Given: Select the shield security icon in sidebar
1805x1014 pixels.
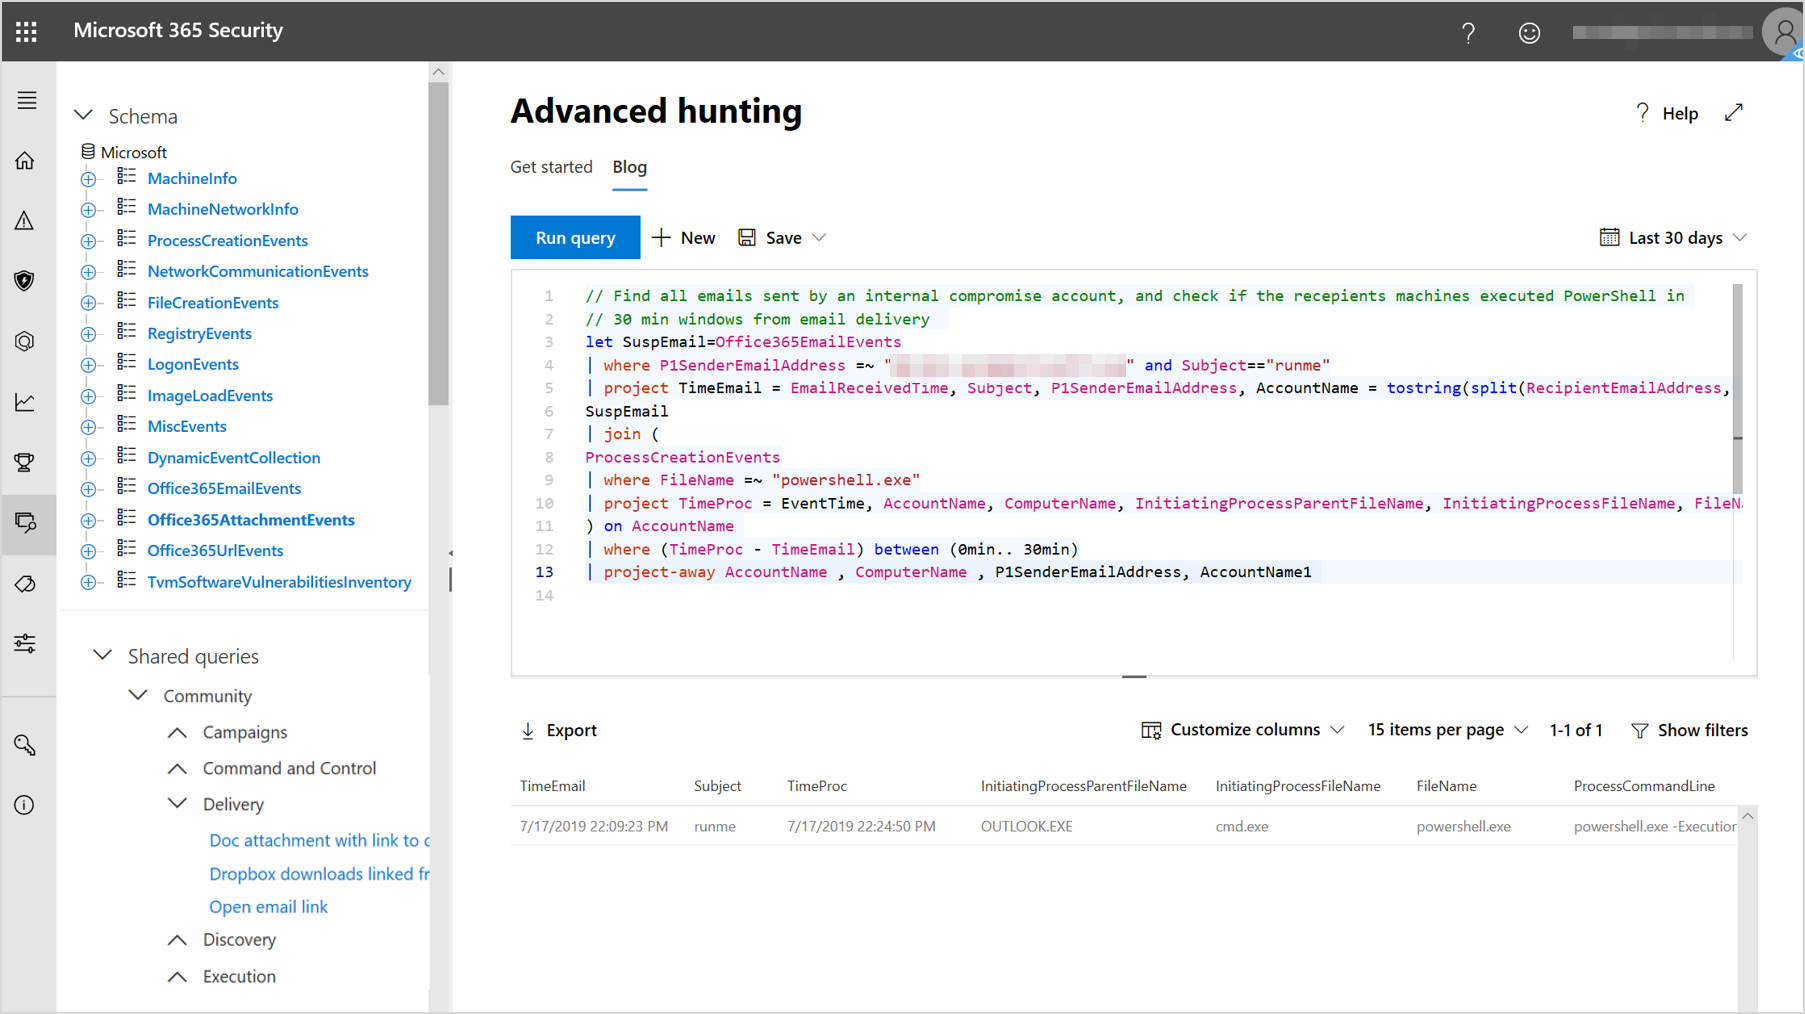Looking at the screenshot, I should 24,281.
